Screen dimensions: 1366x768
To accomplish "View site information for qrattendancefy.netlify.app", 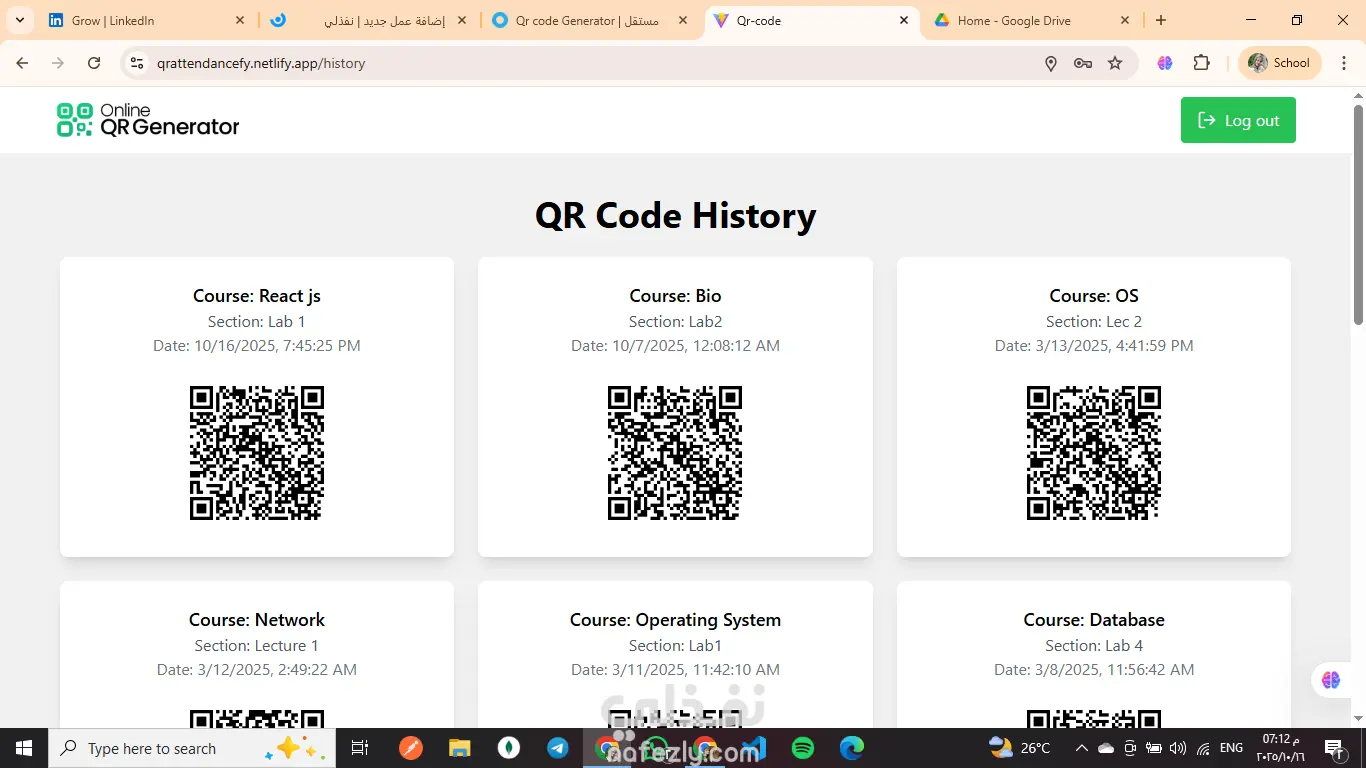I will coord(138,63).
